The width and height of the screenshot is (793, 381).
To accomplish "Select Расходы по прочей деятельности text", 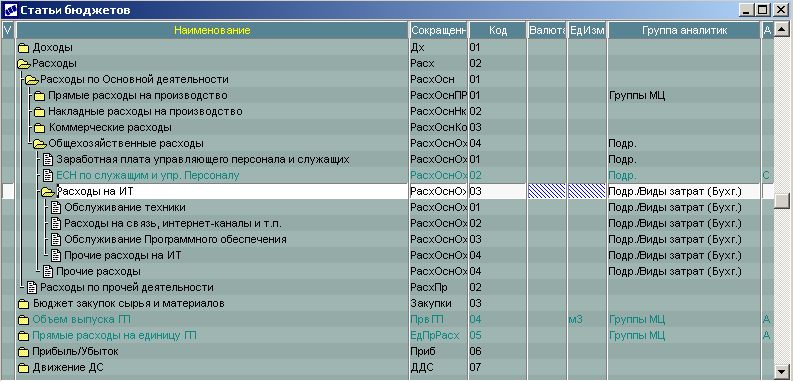I will [126, 287].
